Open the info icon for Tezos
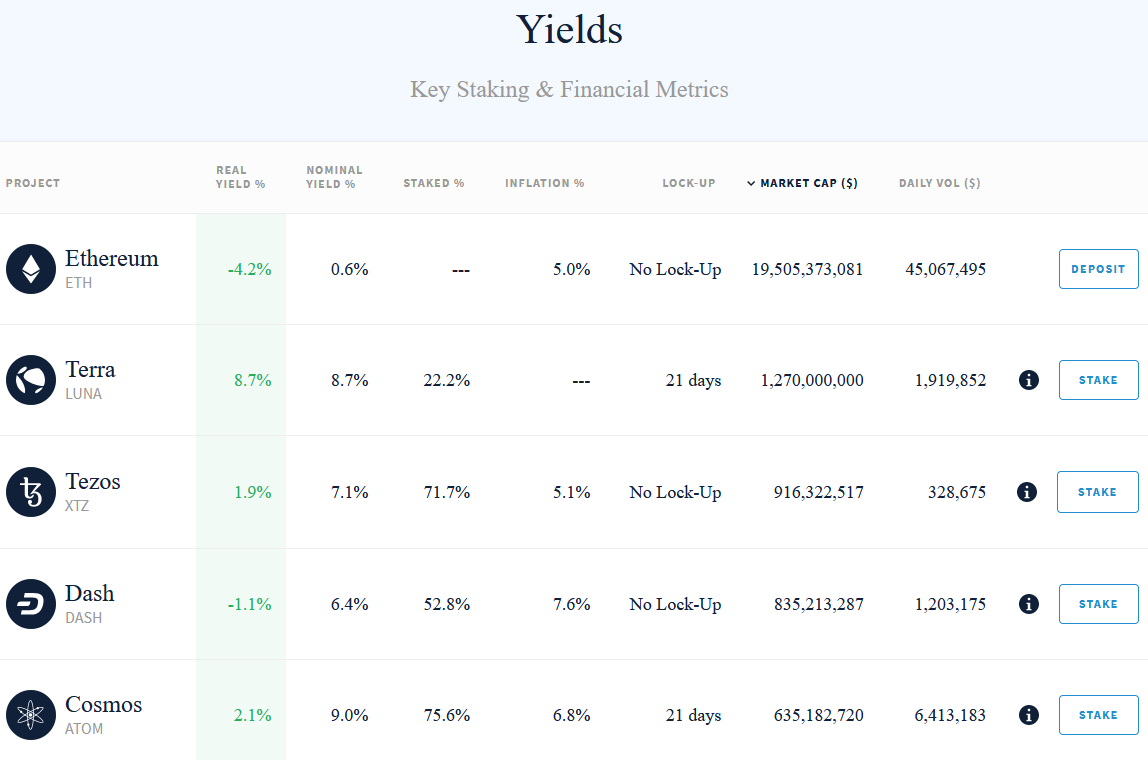Image resolution: width=1148 pixels, height=760 pixels. click(x=1026, y=492)
